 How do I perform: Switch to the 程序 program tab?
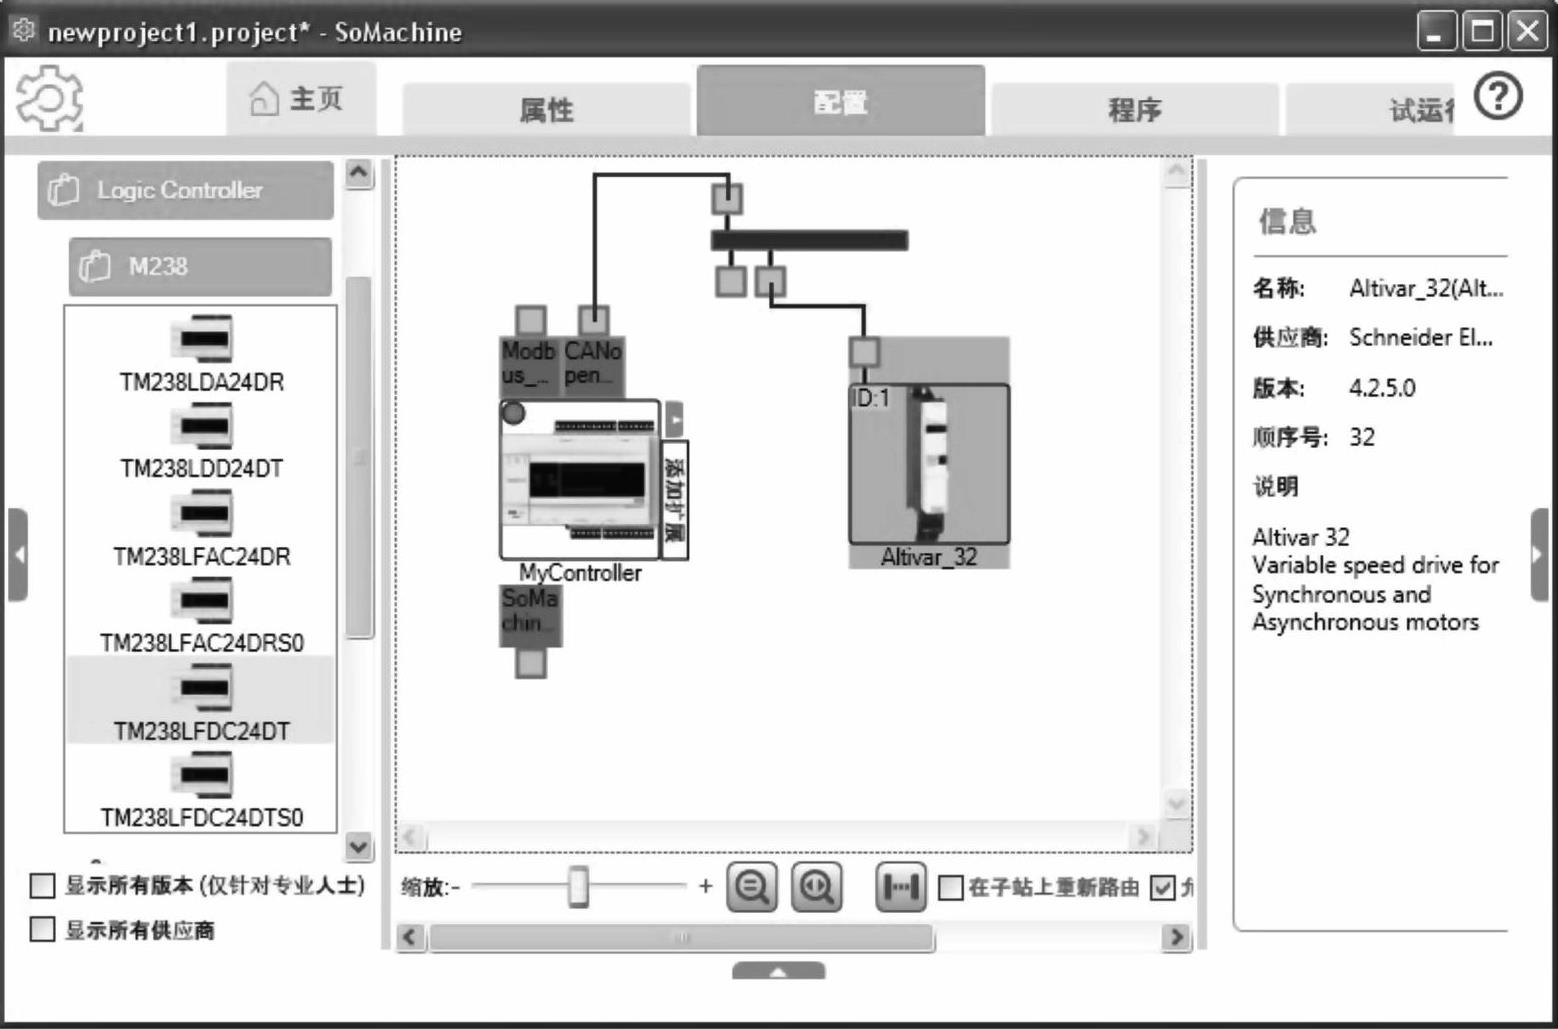pyautogui.click(x=1135, y=109)
